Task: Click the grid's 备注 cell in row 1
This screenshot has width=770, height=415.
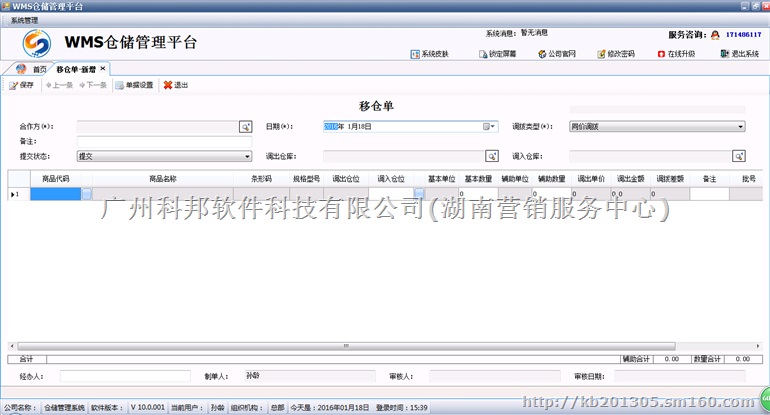Action: click(709, 194)
